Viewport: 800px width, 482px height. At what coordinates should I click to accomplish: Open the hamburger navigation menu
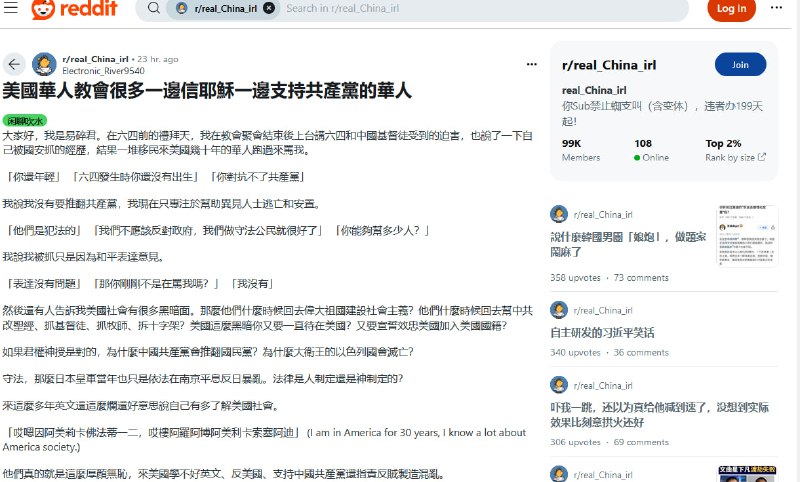(11, 7)
